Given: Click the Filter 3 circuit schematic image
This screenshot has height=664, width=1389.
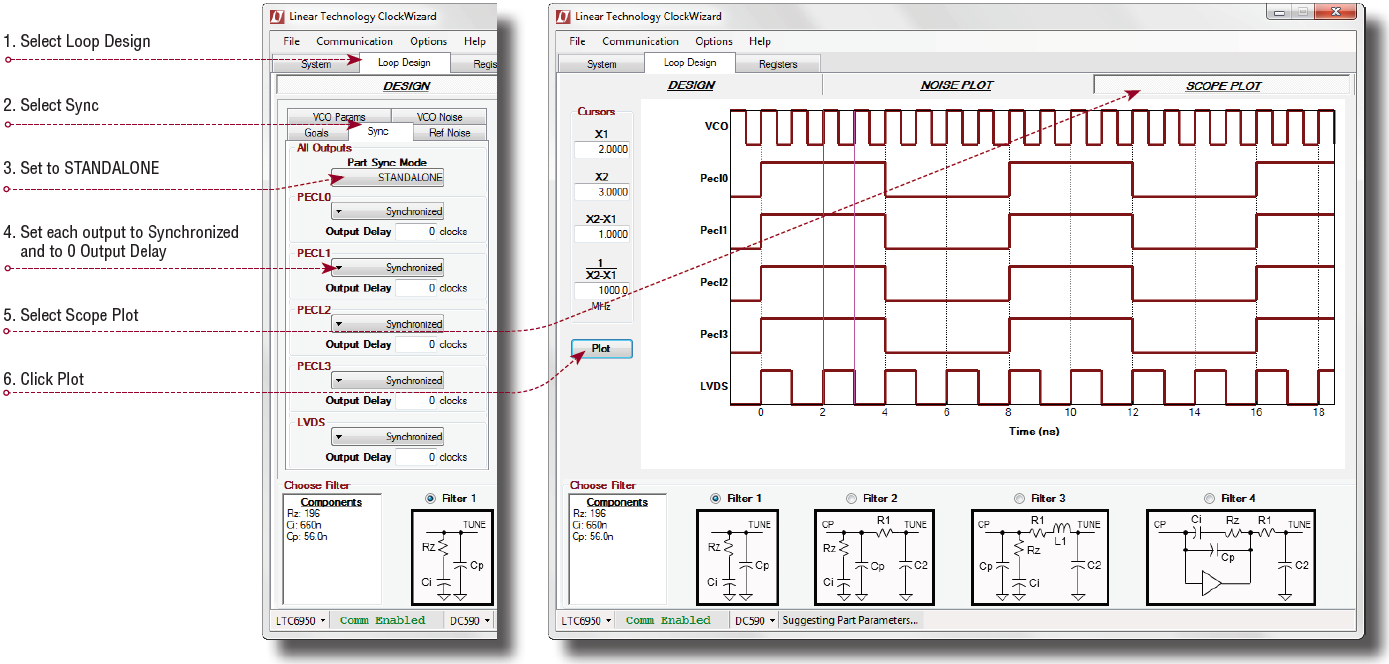Looking at the screenshot, I should tap(1040, 558).
